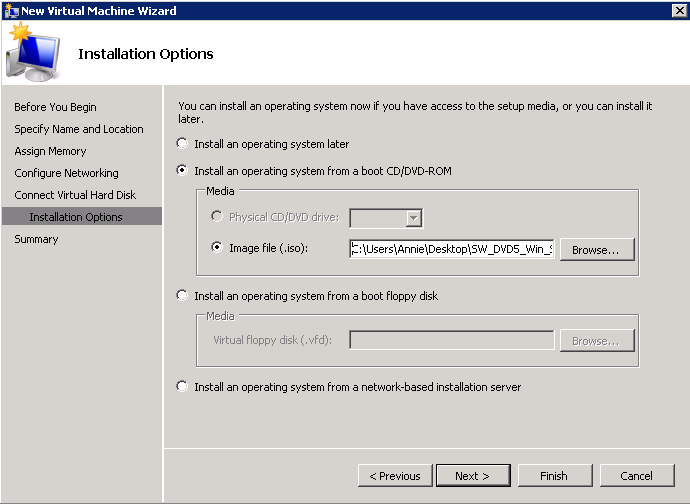This screenshot has width=690, height=504.
Task: Select install from a boot floppy disk
Action: tap(182, 296)
